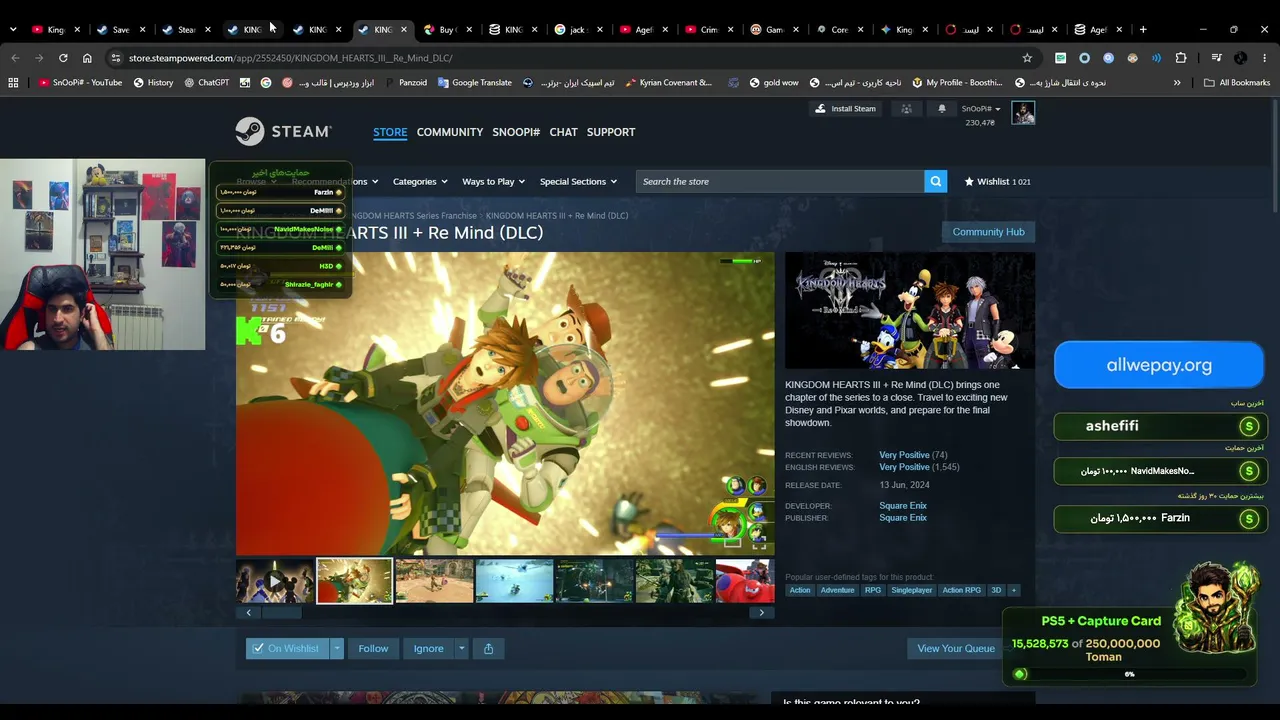Open the Ignore options dropdown arrow
The image size is (1280, 720).
click(461, 649)
